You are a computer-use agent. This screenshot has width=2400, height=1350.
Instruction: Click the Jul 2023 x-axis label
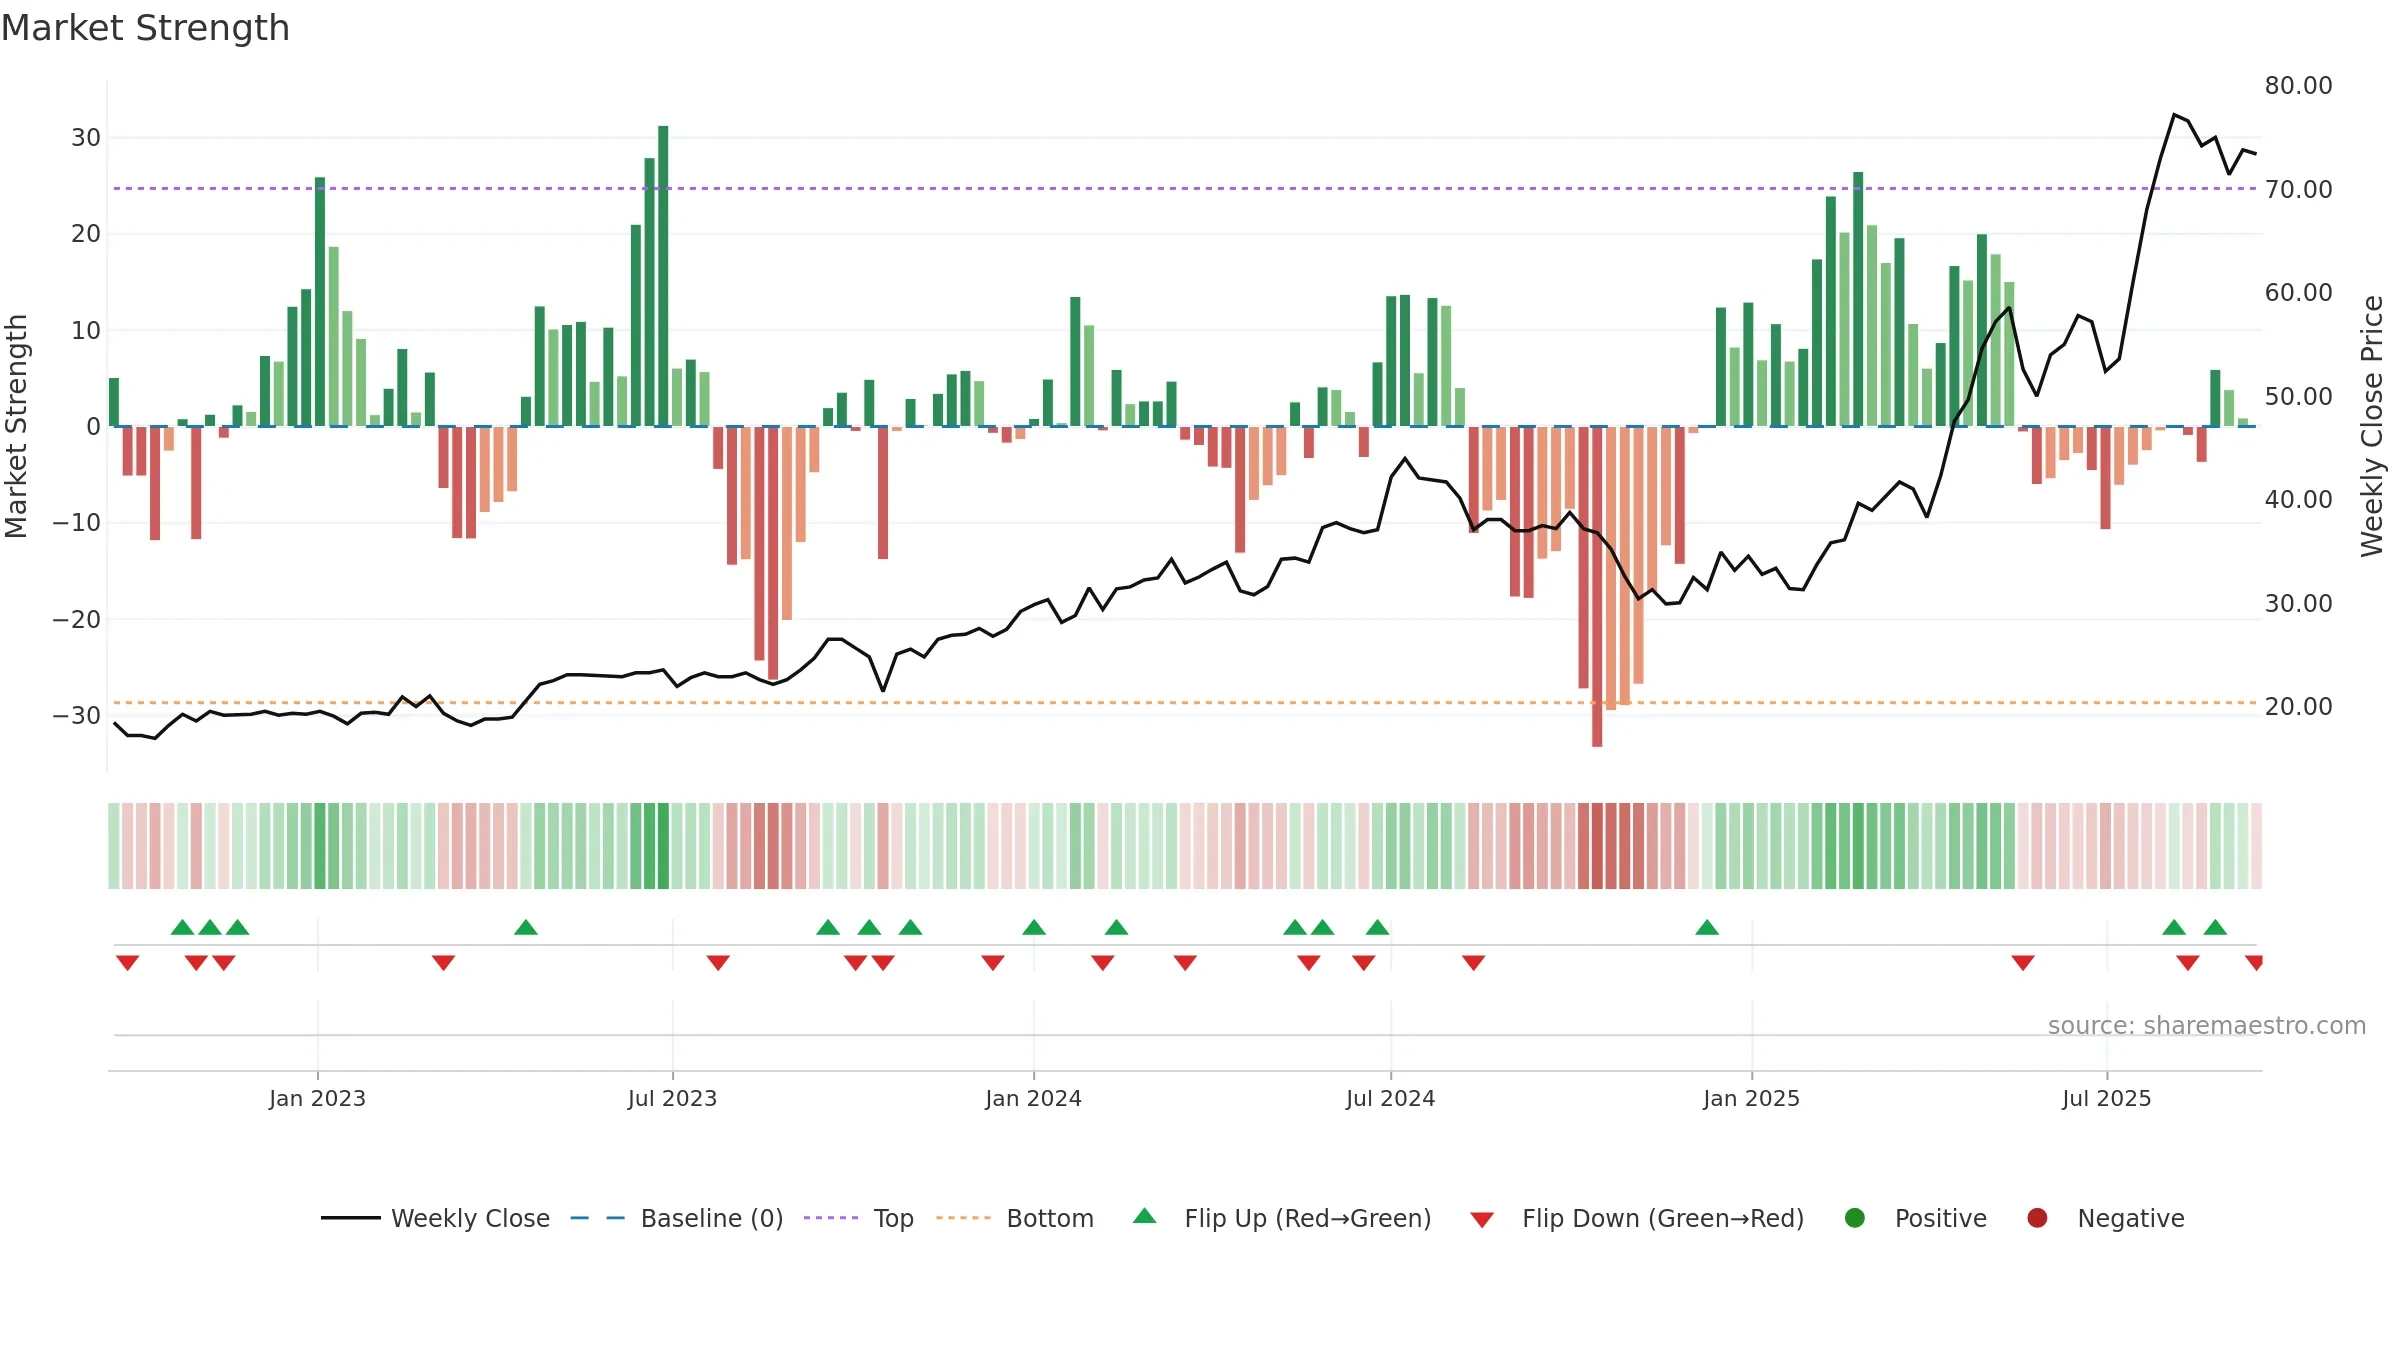(672, 1099)
